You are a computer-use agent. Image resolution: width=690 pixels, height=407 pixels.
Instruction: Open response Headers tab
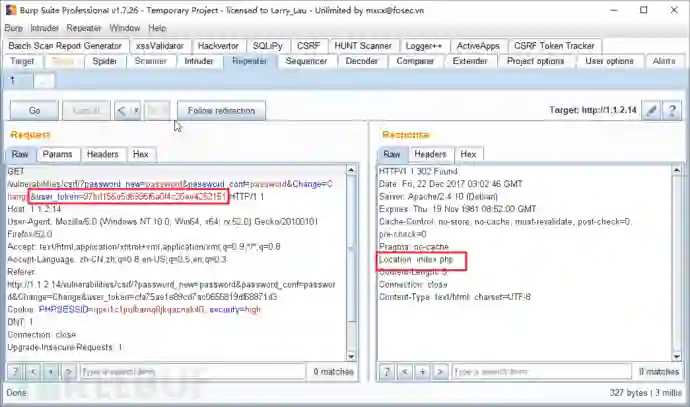pos(430,154)
